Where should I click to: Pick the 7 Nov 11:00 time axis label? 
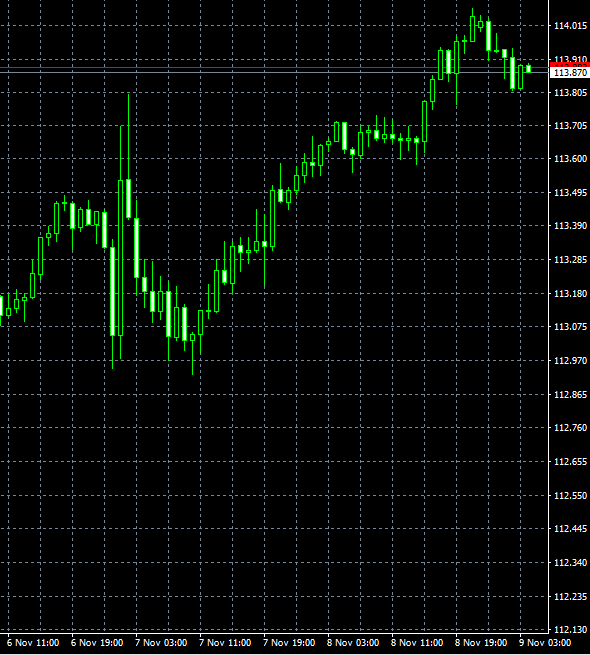click(225, 643)
